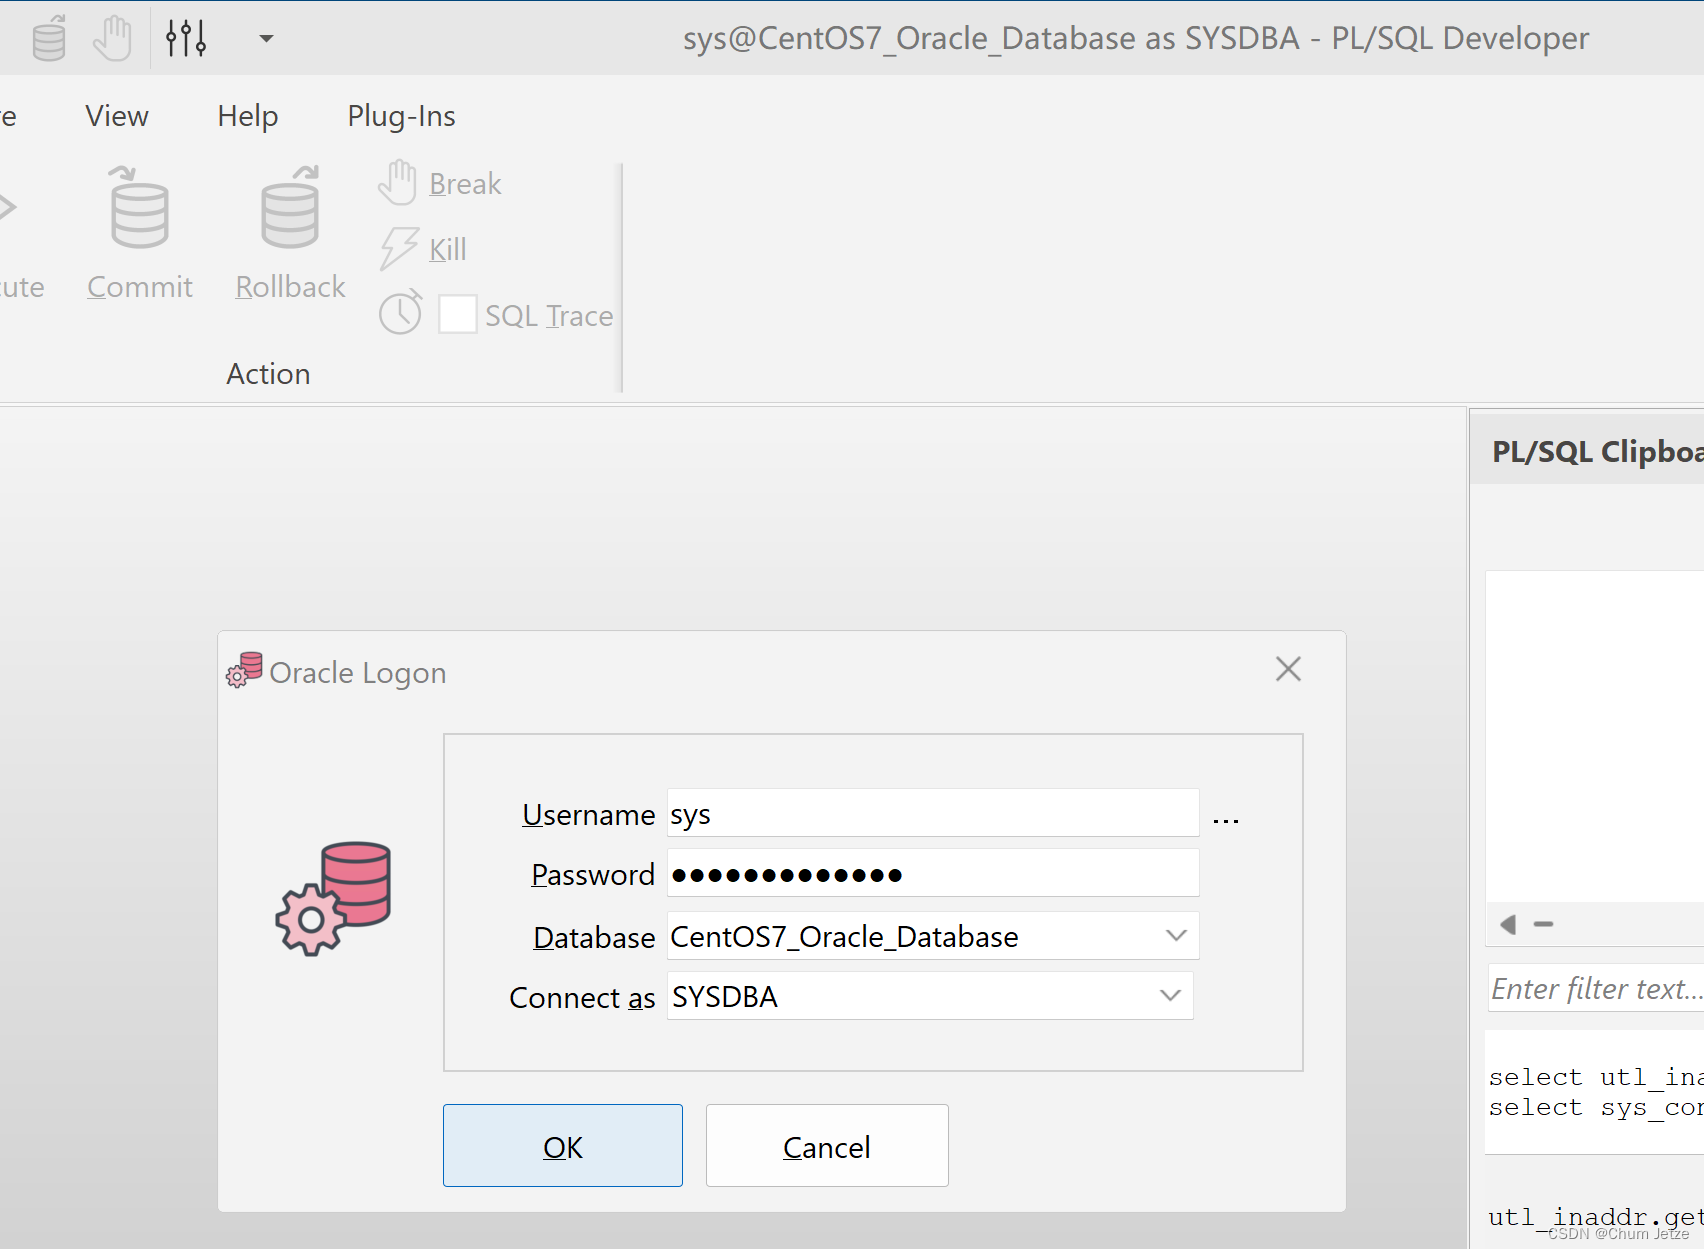Click the Enter filter text field in Clipboard panel
Viewport: 1704px width, 1249px height.
coord(1596,989)
